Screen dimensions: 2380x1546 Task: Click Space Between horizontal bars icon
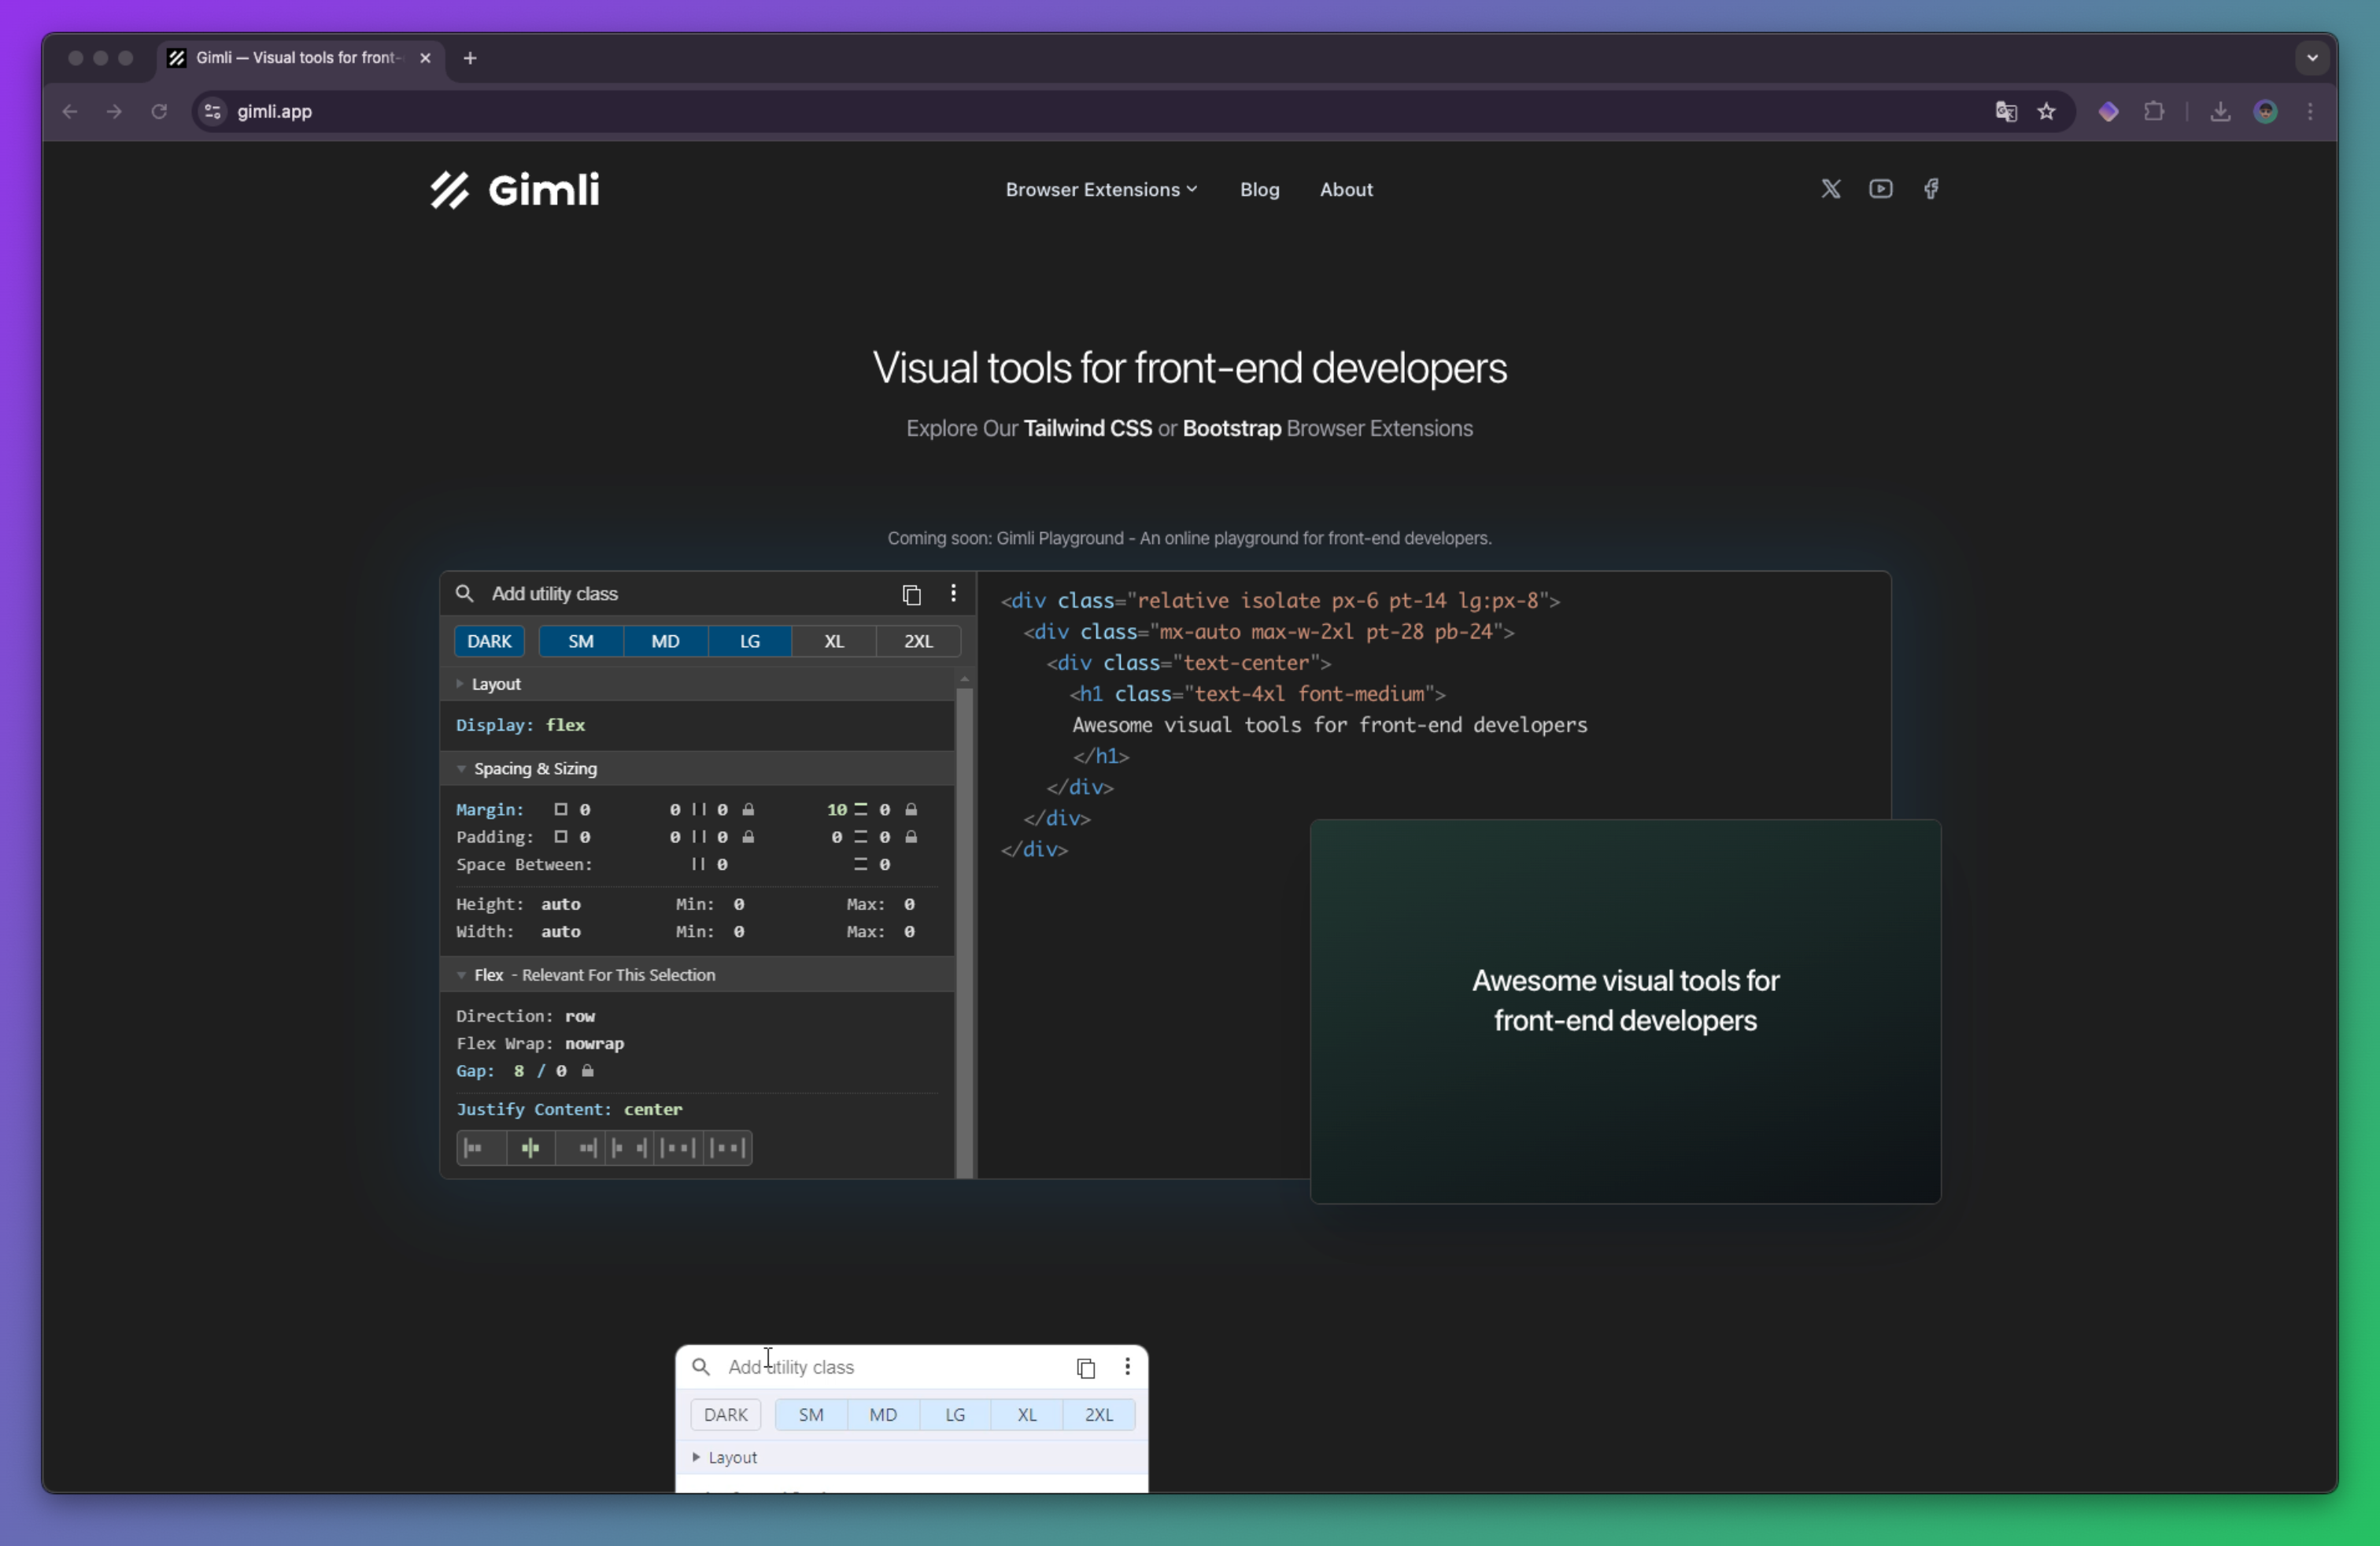pos(698,864)
